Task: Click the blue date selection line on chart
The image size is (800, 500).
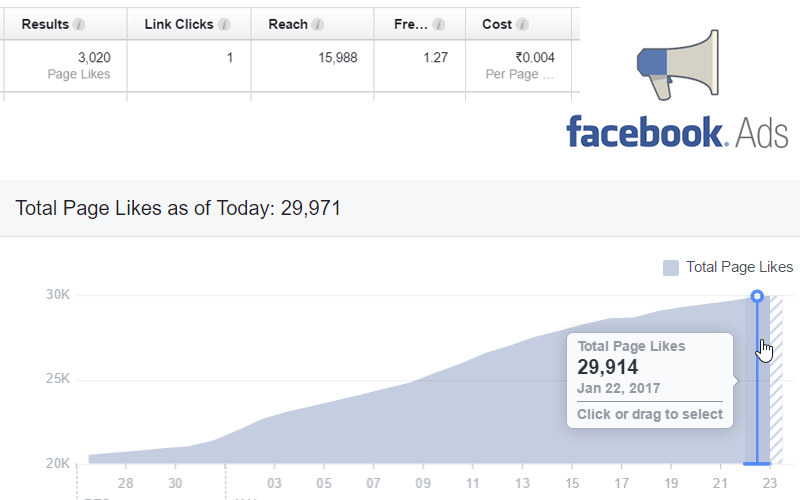Action: [757, 383]
